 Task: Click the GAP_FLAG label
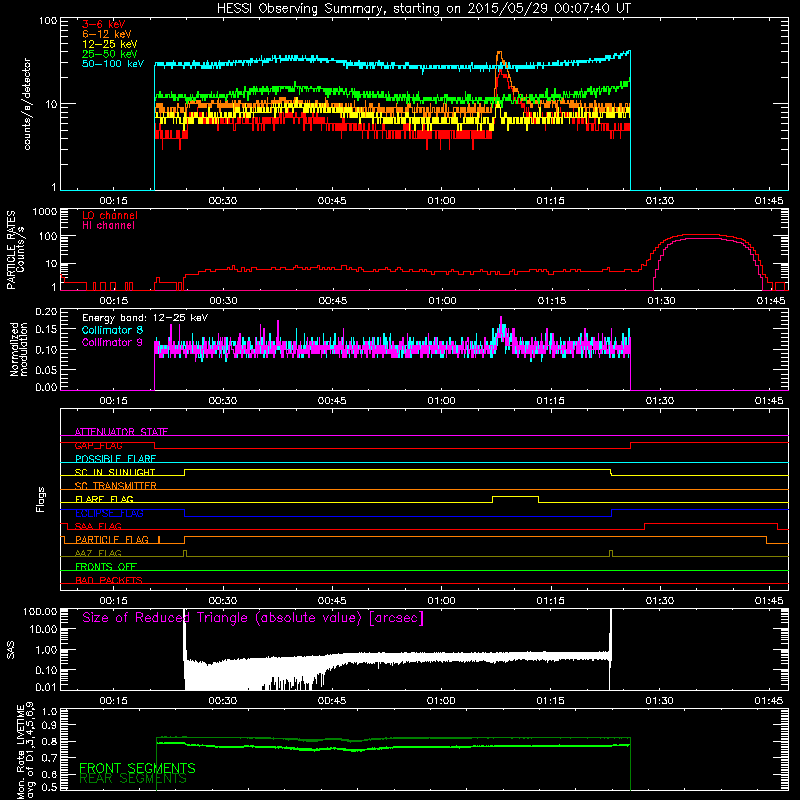click(x=98, y=445)
